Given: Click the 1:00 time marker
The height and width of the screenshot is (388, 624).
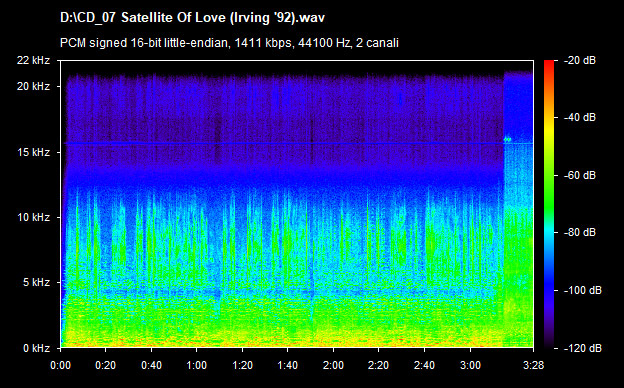Looking at the screenshot, I should [197, 365].
